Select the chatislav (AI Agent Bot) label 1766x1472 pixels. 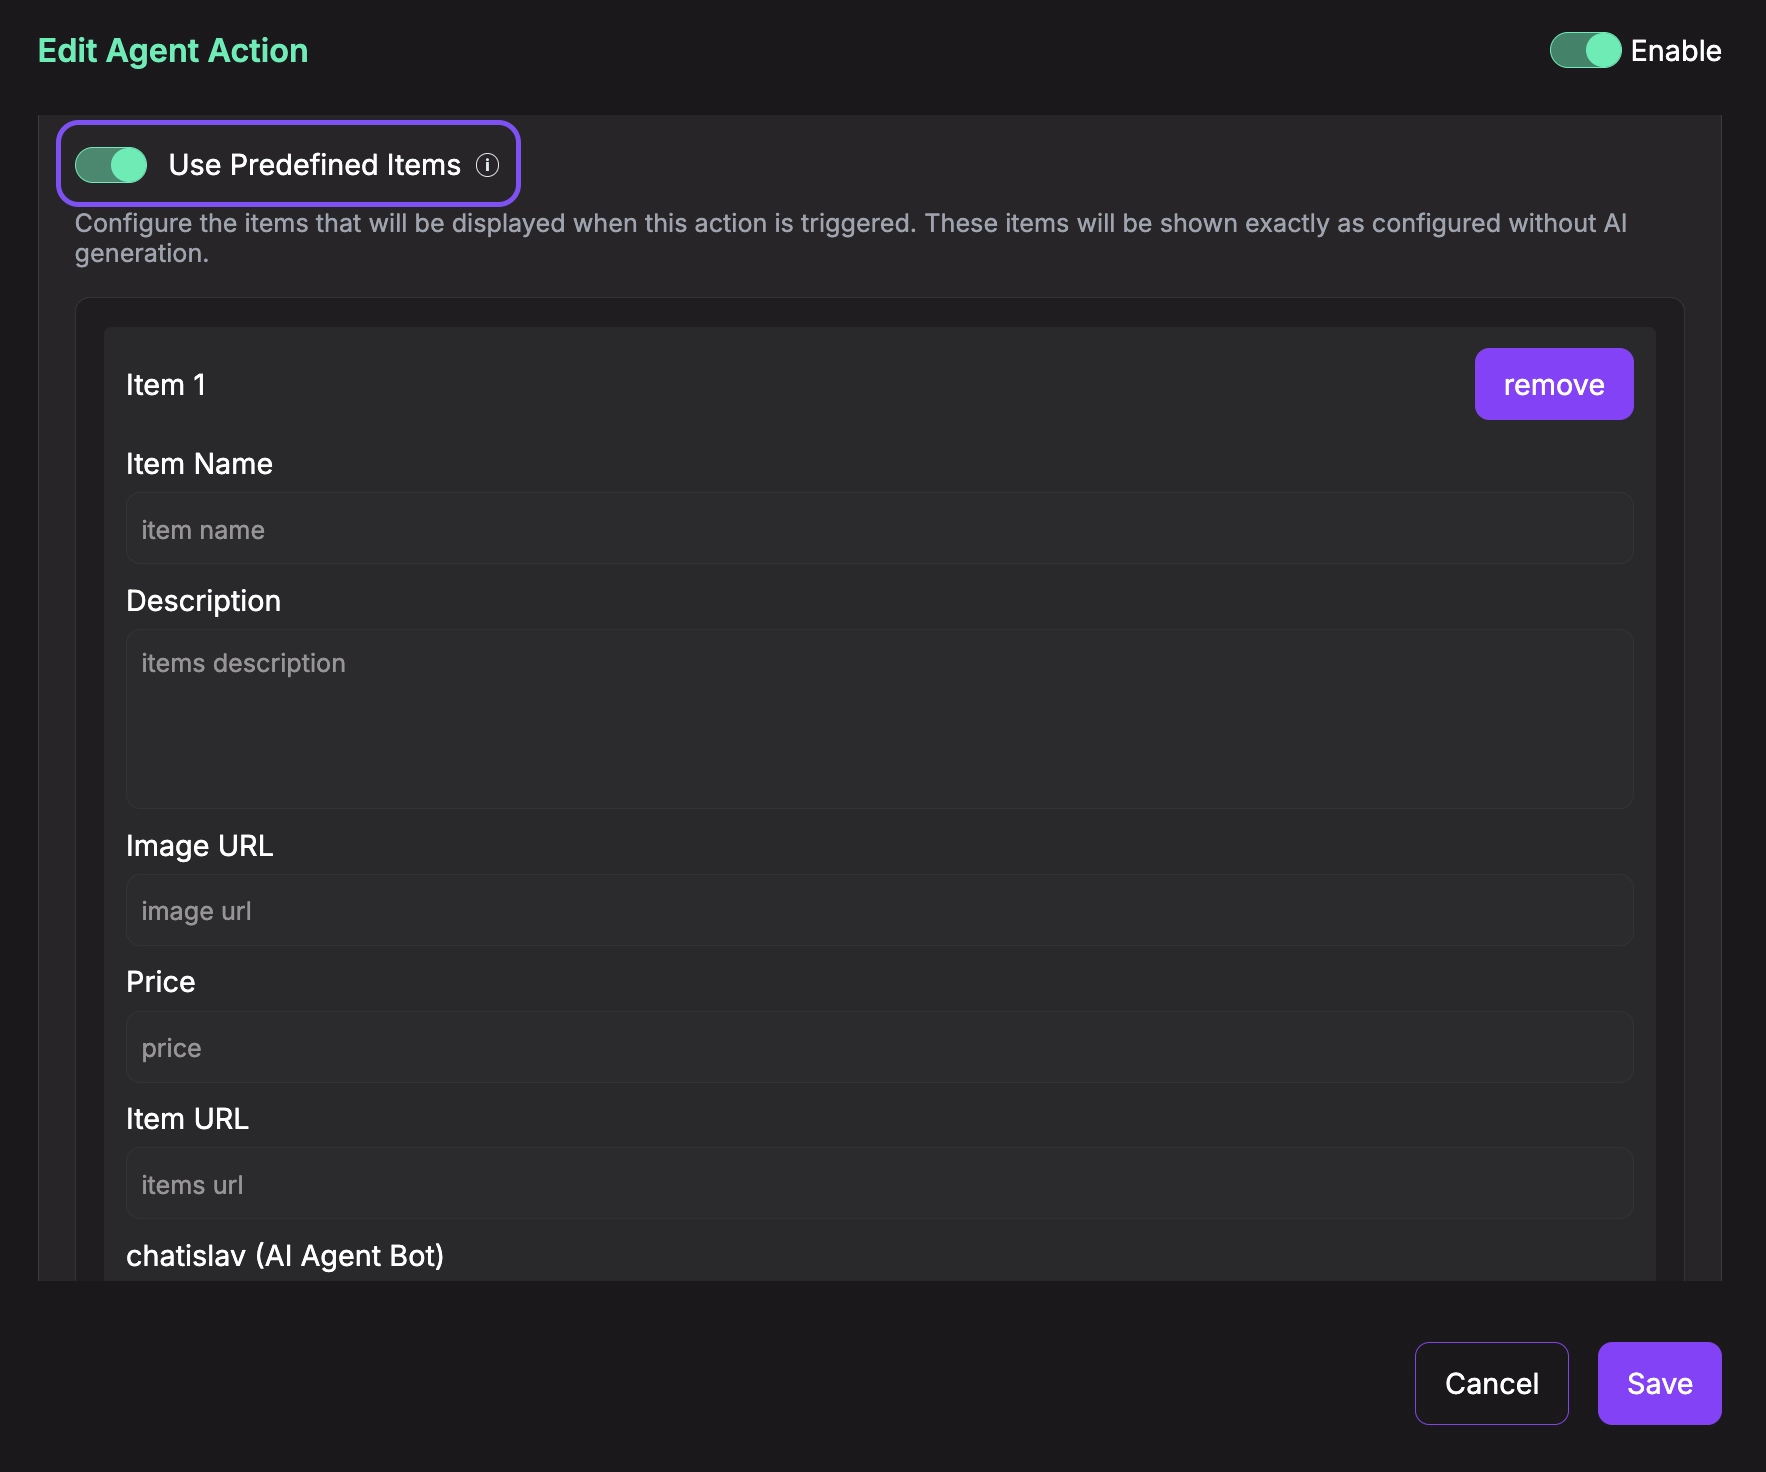(x=286, y=1256)
